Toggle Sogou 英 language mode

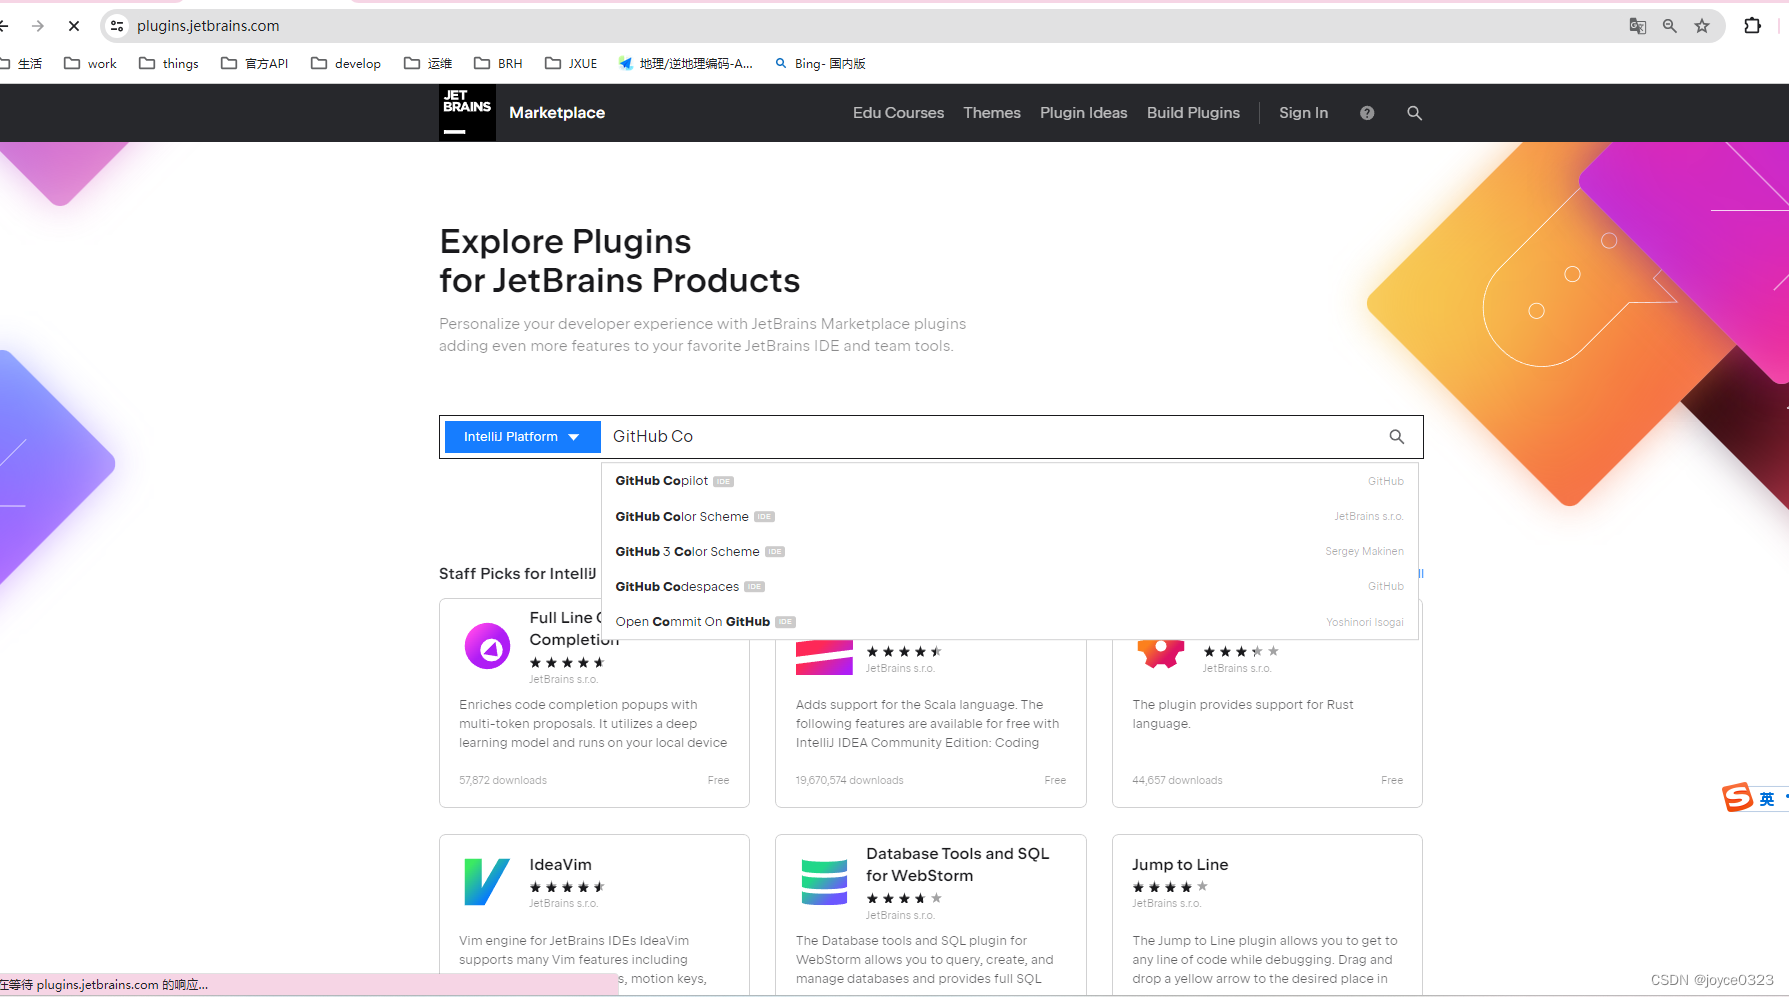point(1767,798)
